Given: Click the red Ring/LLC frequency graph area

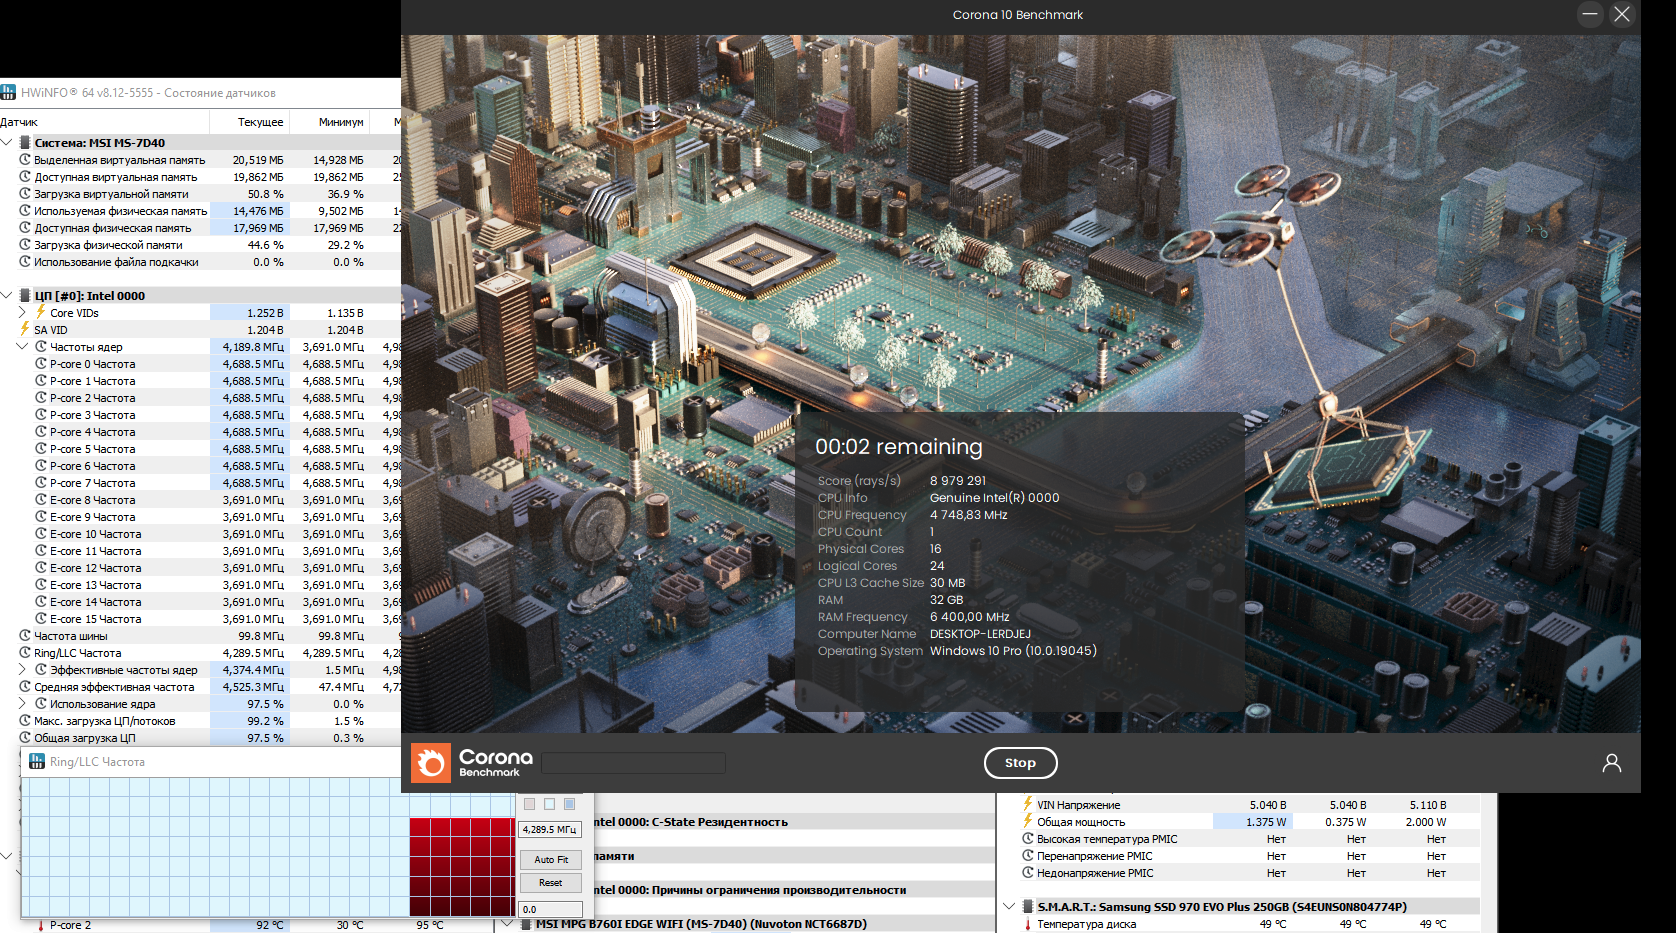Looking at the screenshot, I should (461, 866).
